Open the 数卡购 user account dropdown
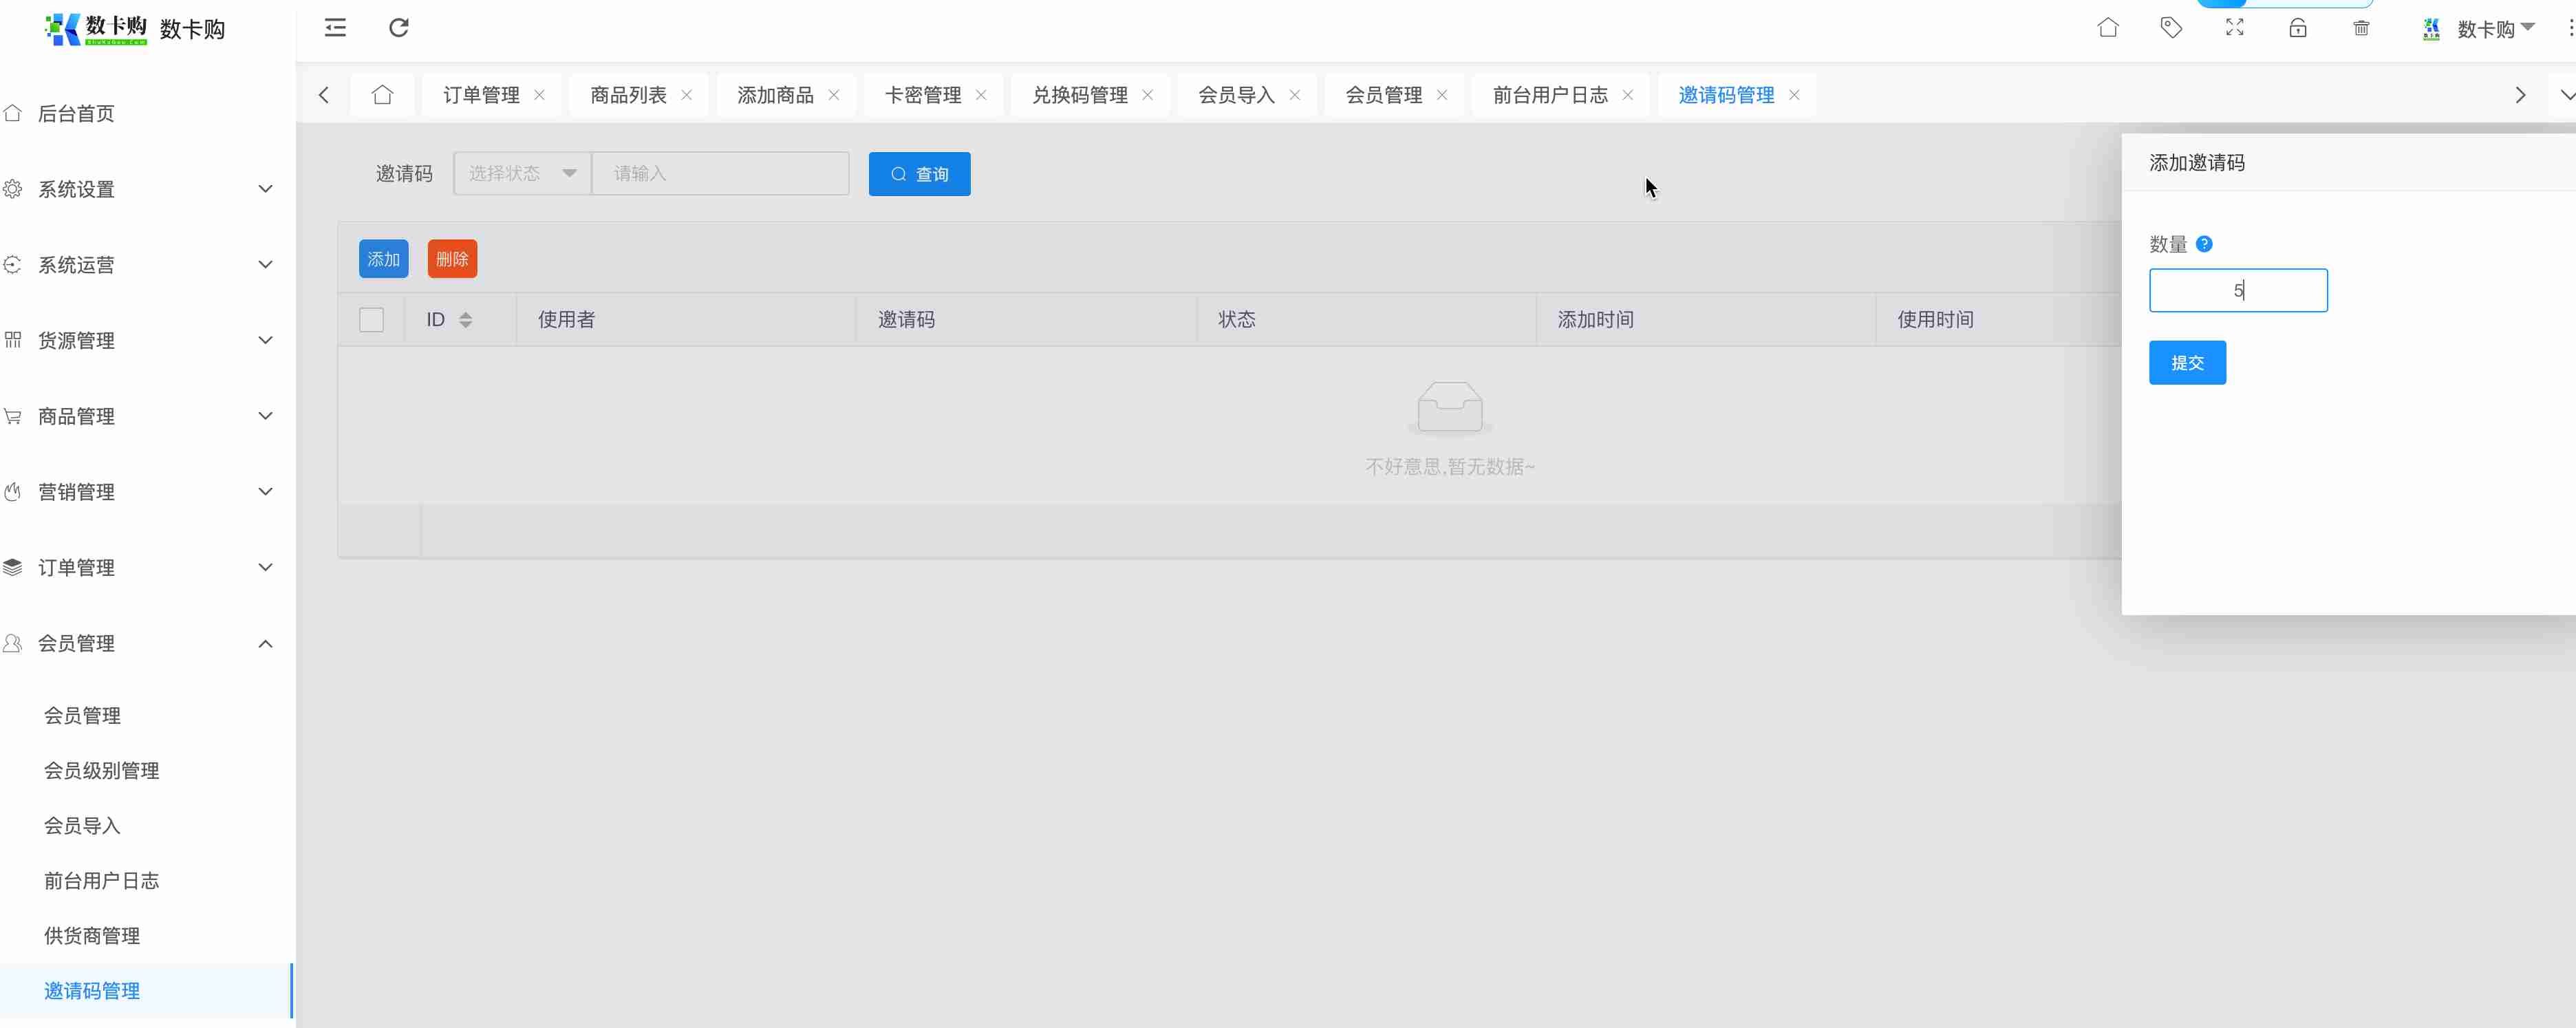This screenshot has height=1028, width=2576. (x=2486, y=29)
